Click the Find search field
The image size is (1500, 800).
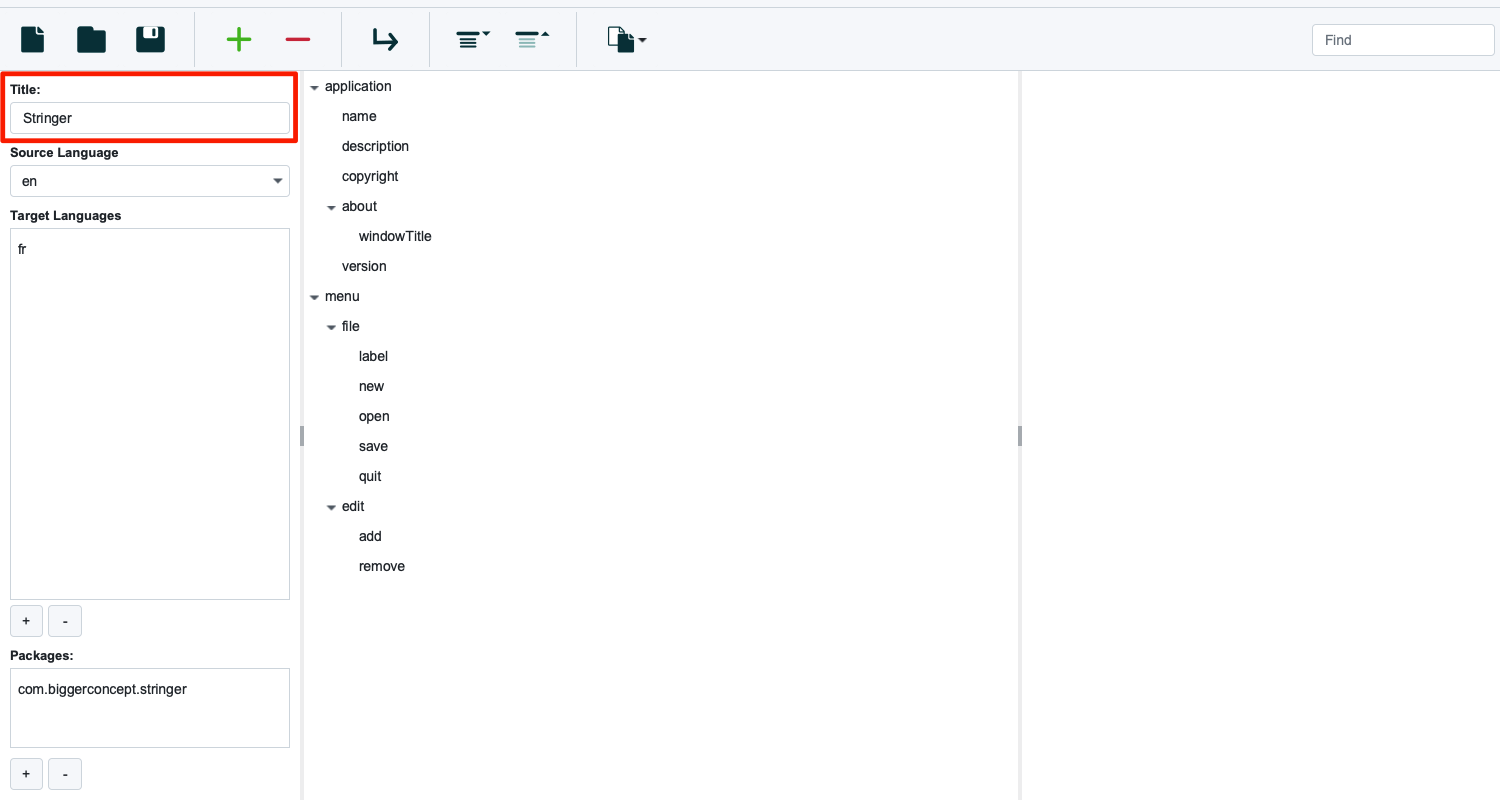[1403, 40]
